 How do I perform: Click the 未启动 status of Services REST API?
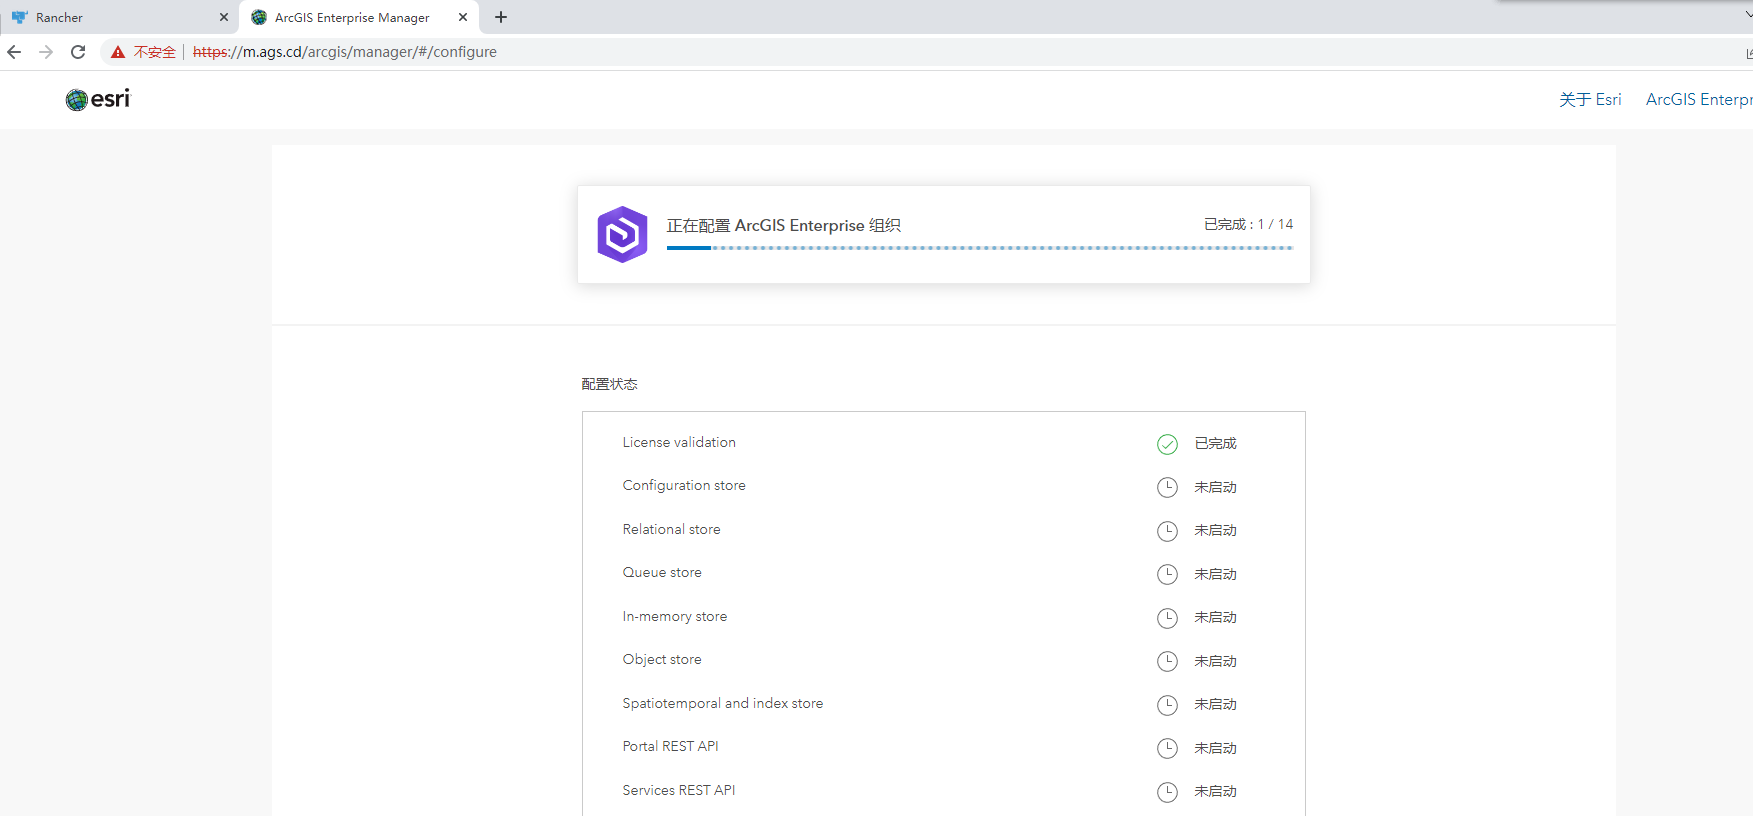1216,791
